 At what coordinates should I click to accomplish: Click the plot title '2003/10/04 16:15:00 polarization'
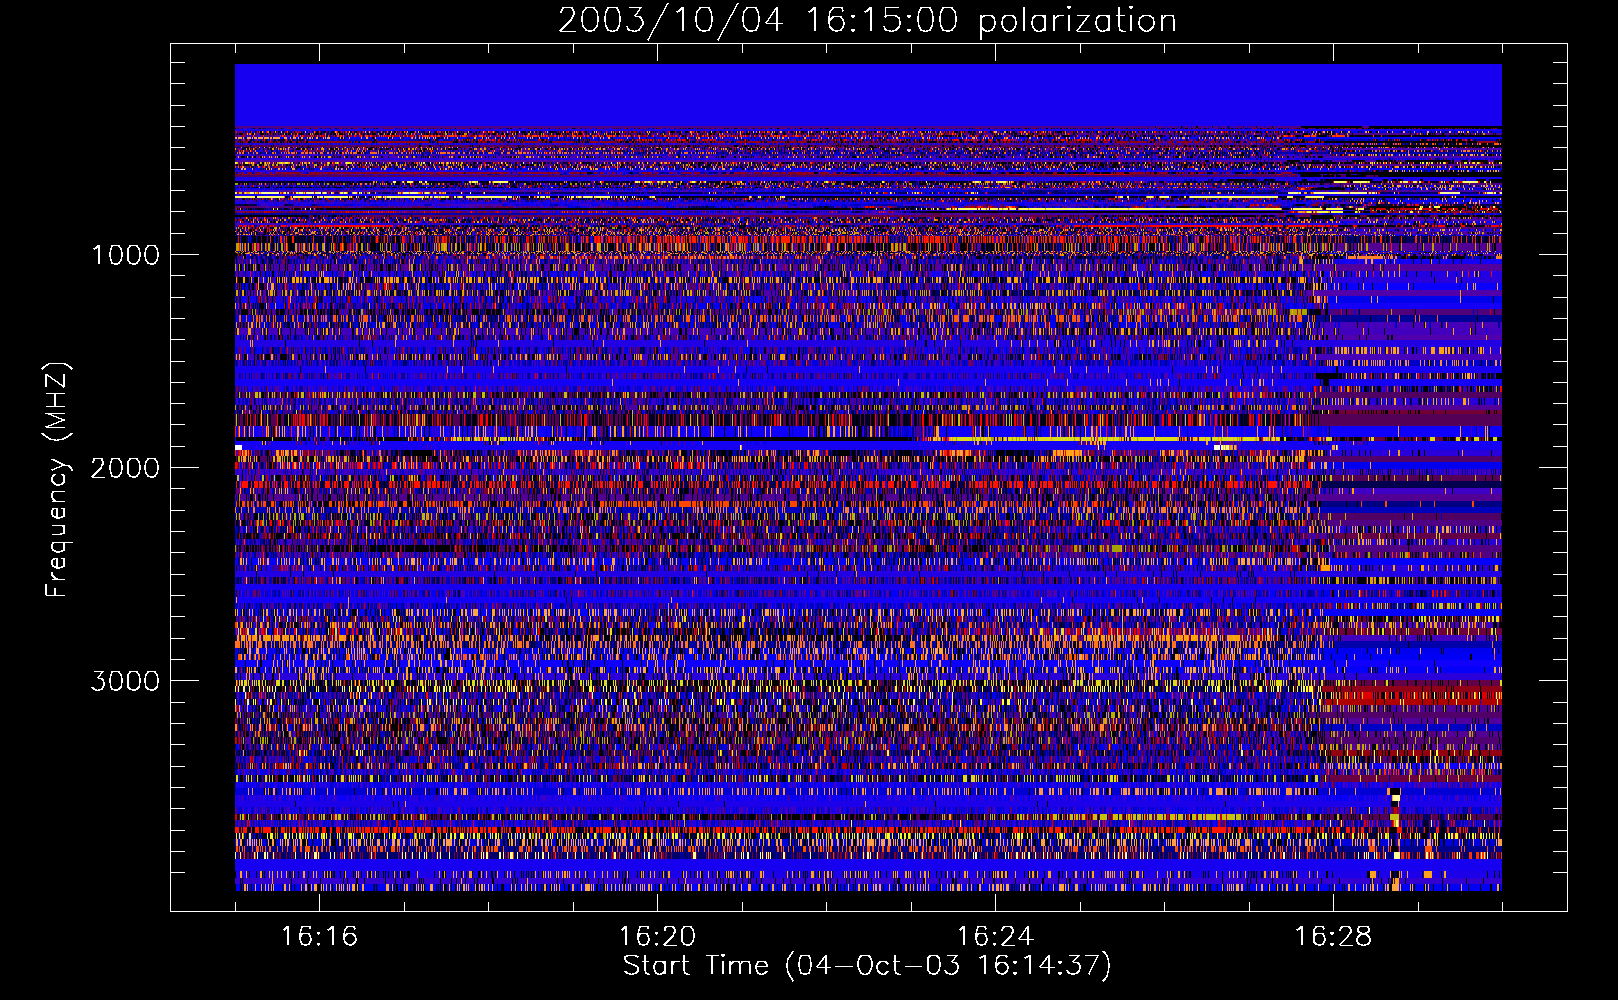(867, 20)
